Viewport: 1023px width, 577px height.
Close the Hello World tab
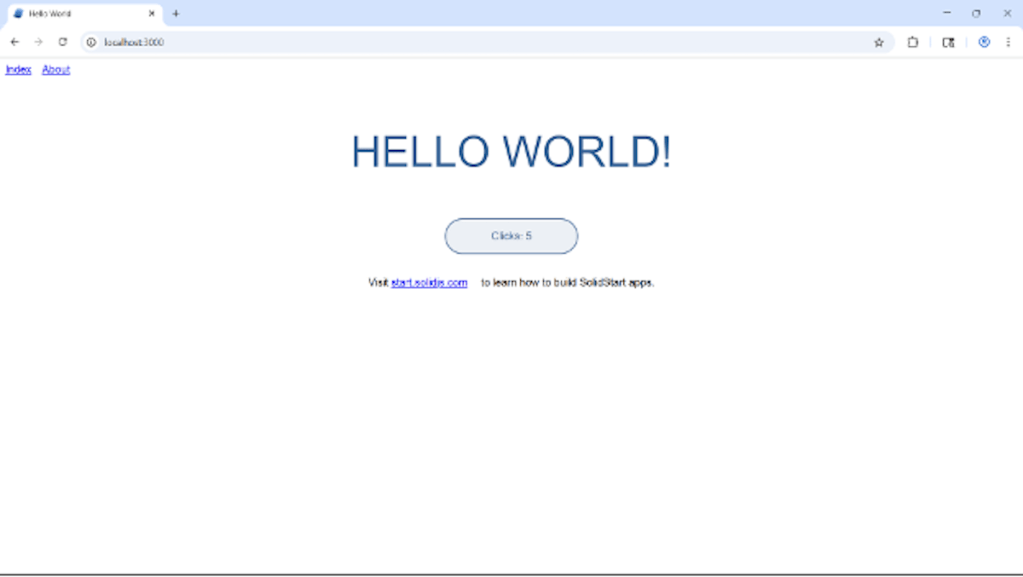point(151,13)
